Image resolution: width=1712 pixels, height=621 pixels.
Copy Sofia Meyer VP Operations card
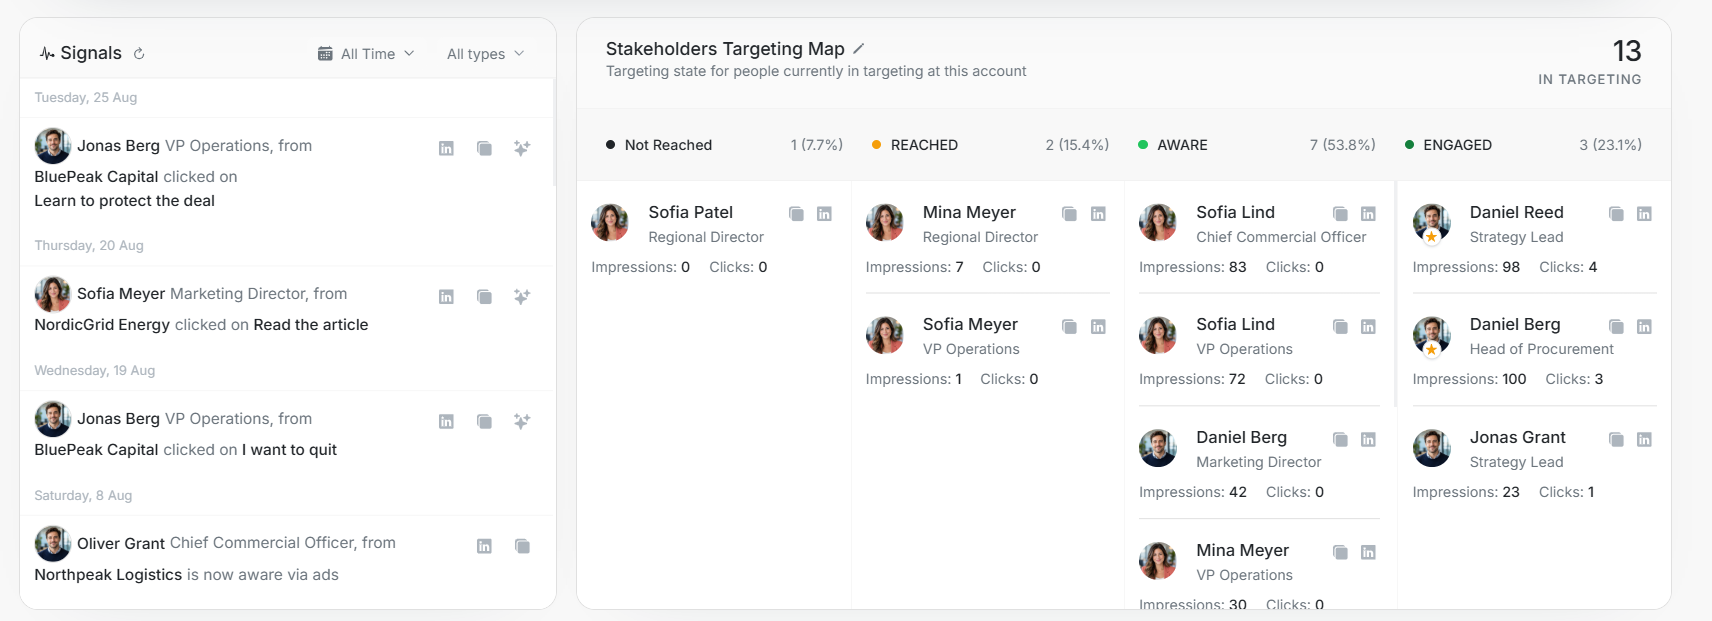[x=1069, y=327]
